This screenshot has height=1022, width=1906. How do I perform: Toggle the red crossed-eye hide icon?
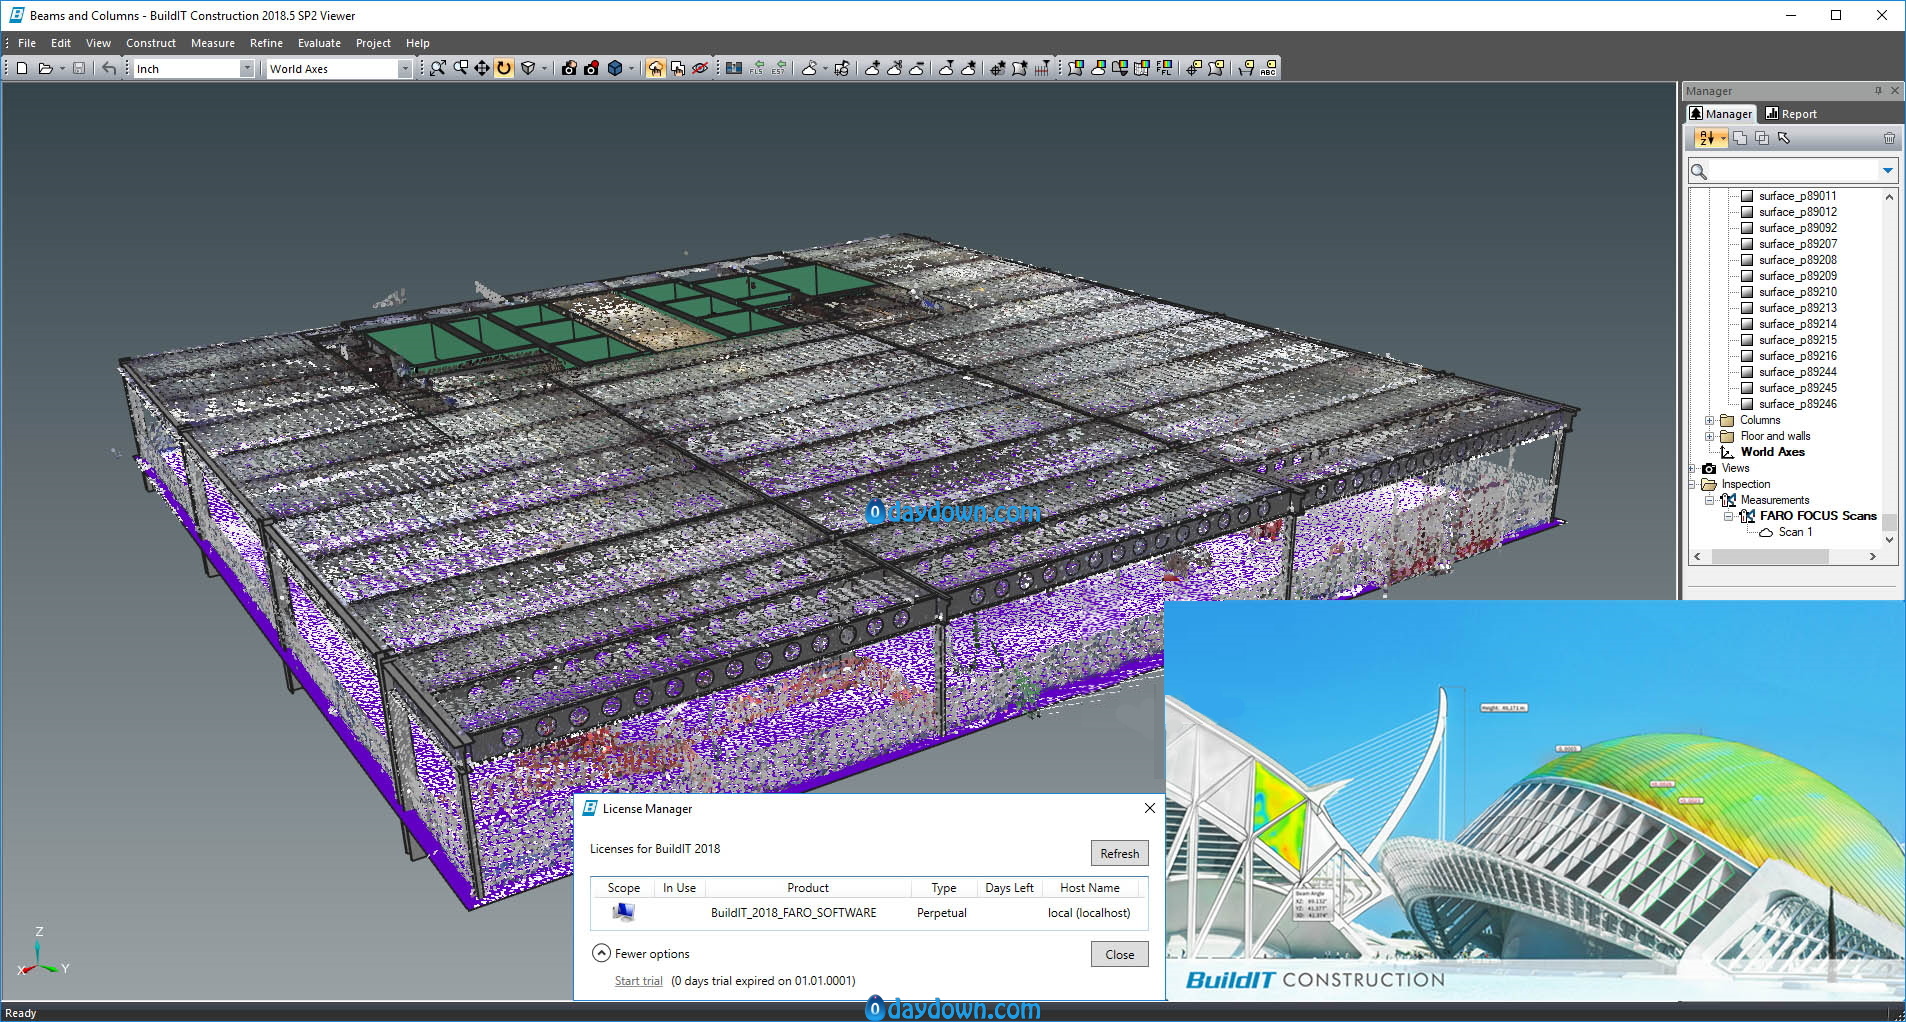tap(700, 68)
